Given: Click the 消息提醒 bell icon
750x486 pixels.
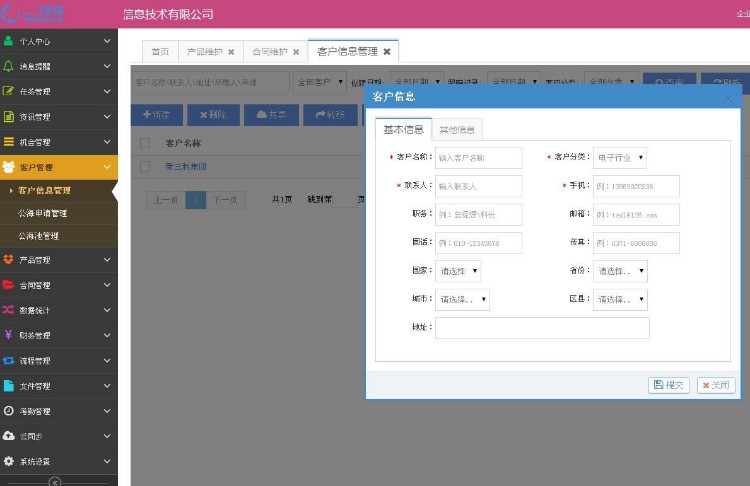Looking at the screenshot, I should point(8,66).
